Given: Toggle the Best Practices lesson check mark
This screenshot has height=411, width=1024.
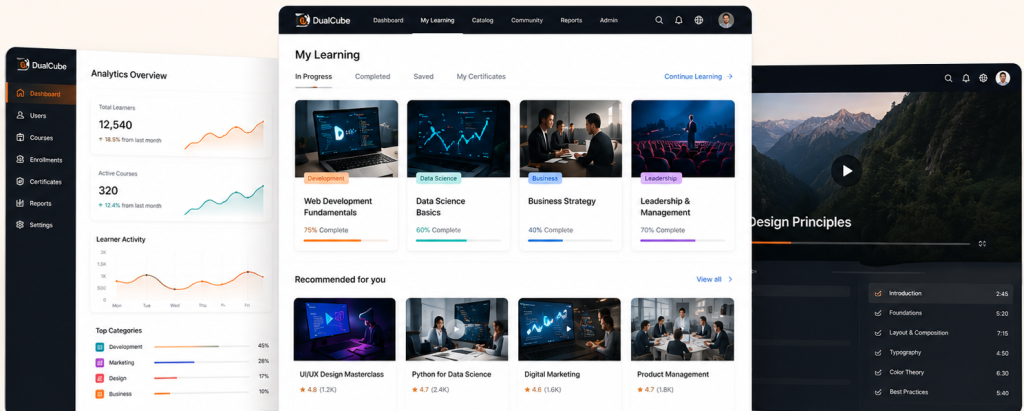Looking at the screenshot, I should (x=878, y=393).
